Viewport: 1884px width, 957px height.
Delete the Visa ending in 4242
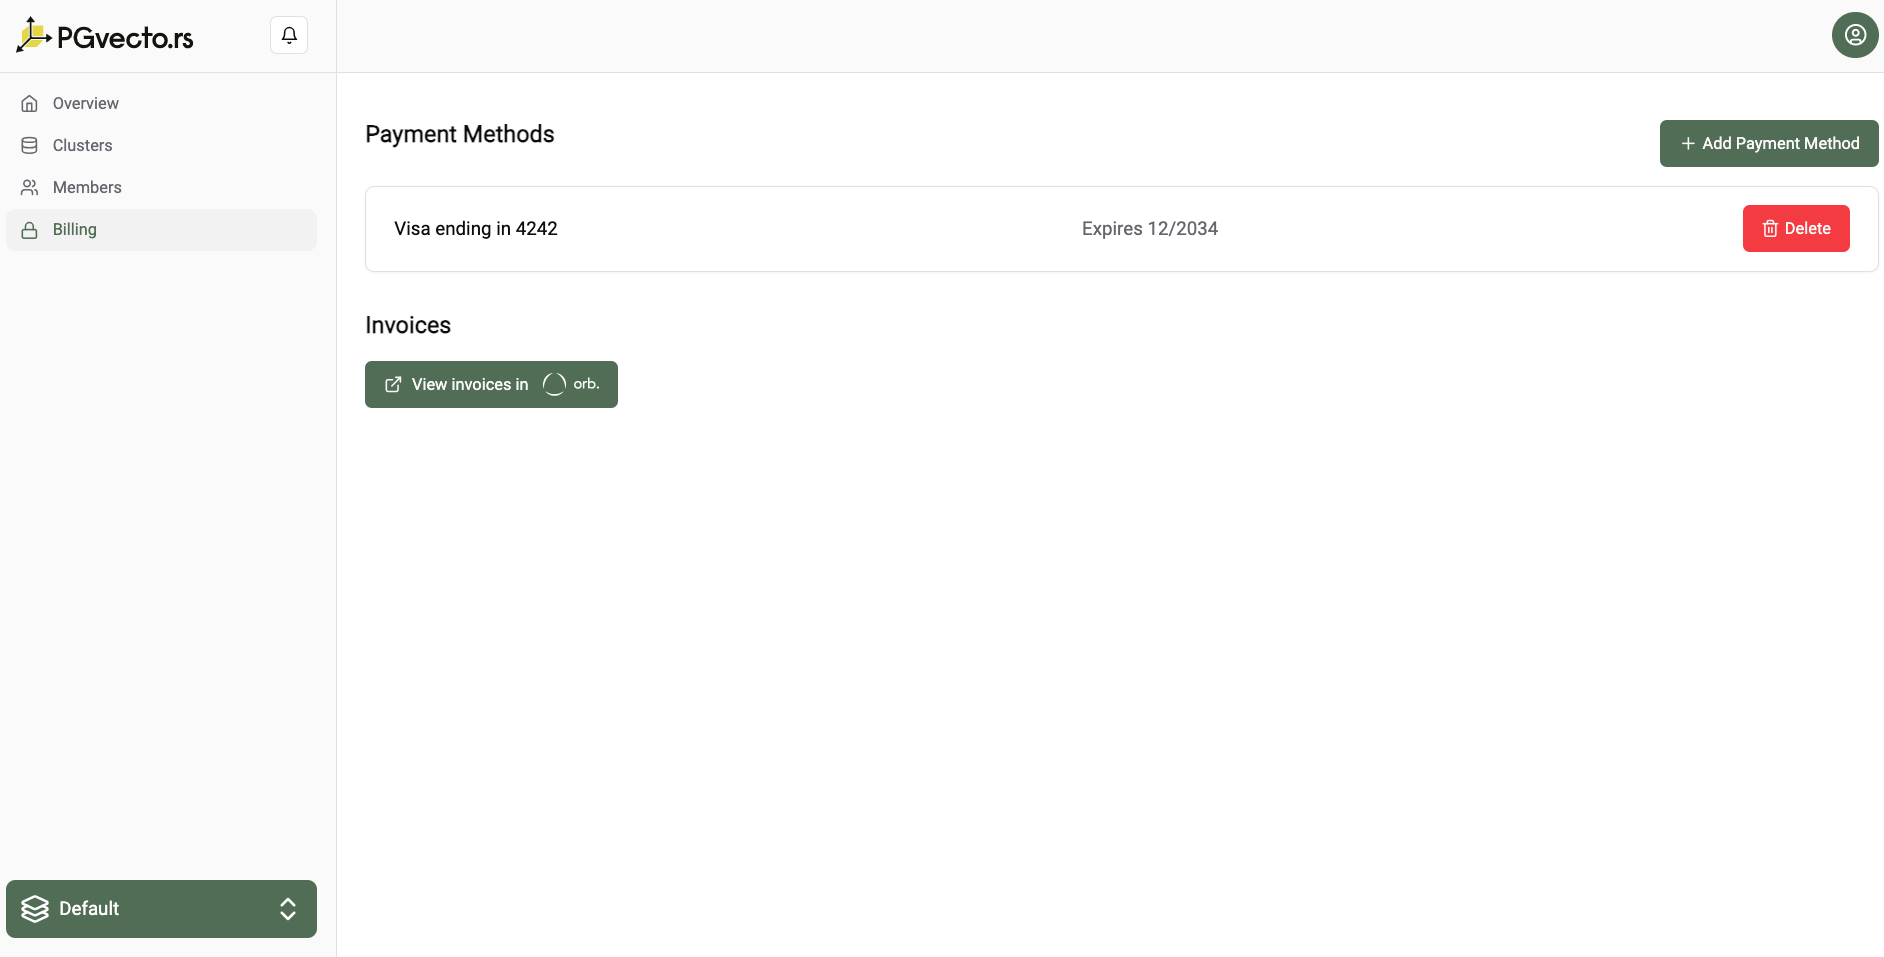1795,229
